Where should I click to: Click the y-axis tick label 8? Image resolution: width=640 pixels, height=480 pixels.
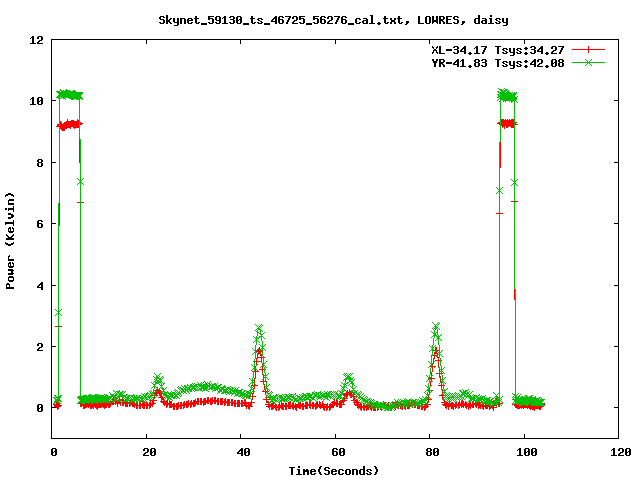(40, 163)
